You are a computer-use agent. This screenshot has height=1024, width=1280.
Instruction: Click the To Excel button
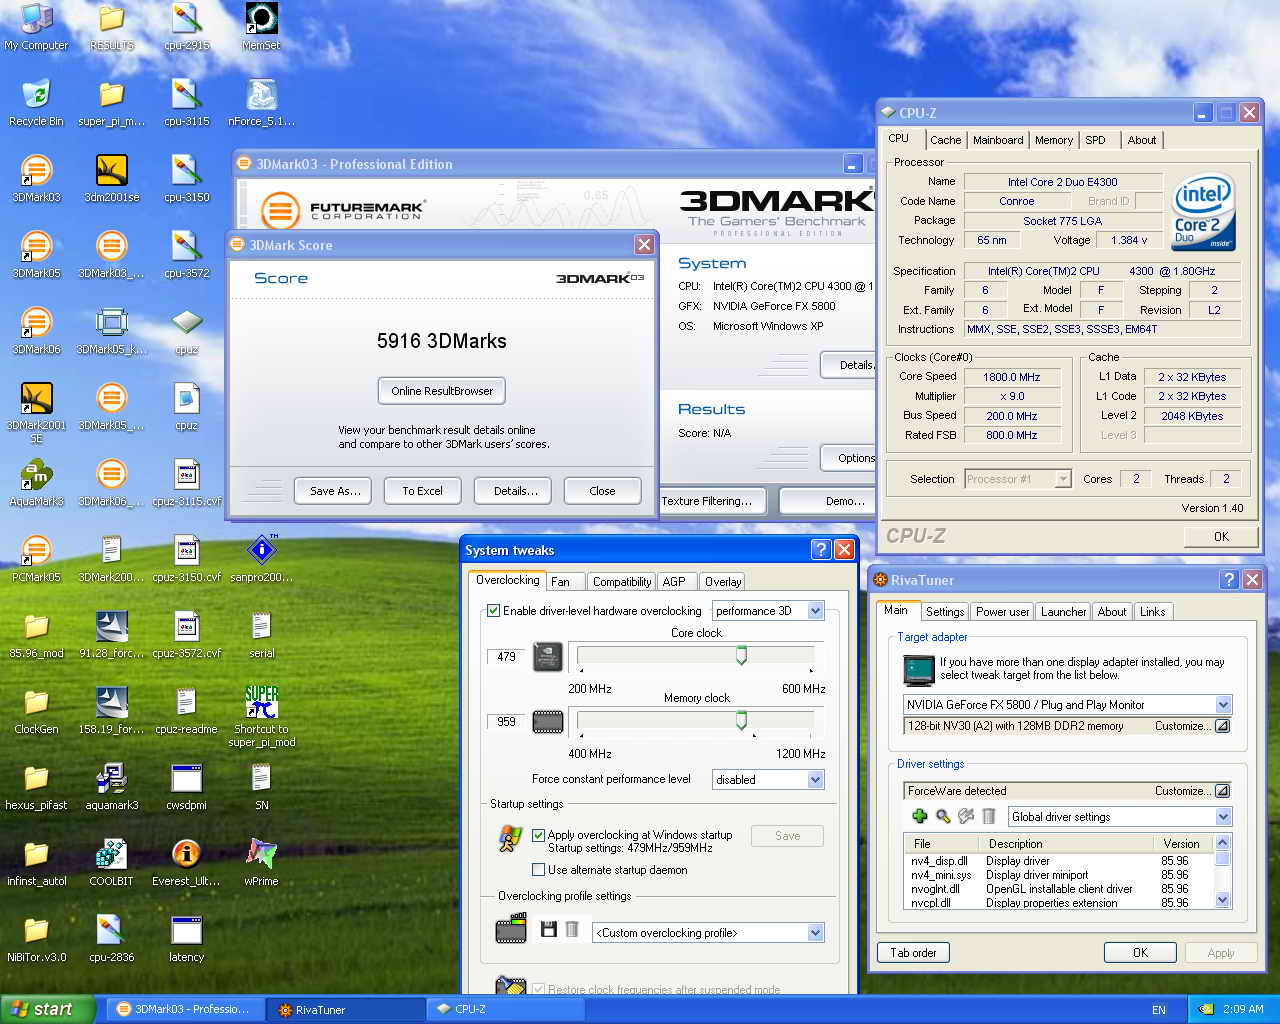[422, 491]
